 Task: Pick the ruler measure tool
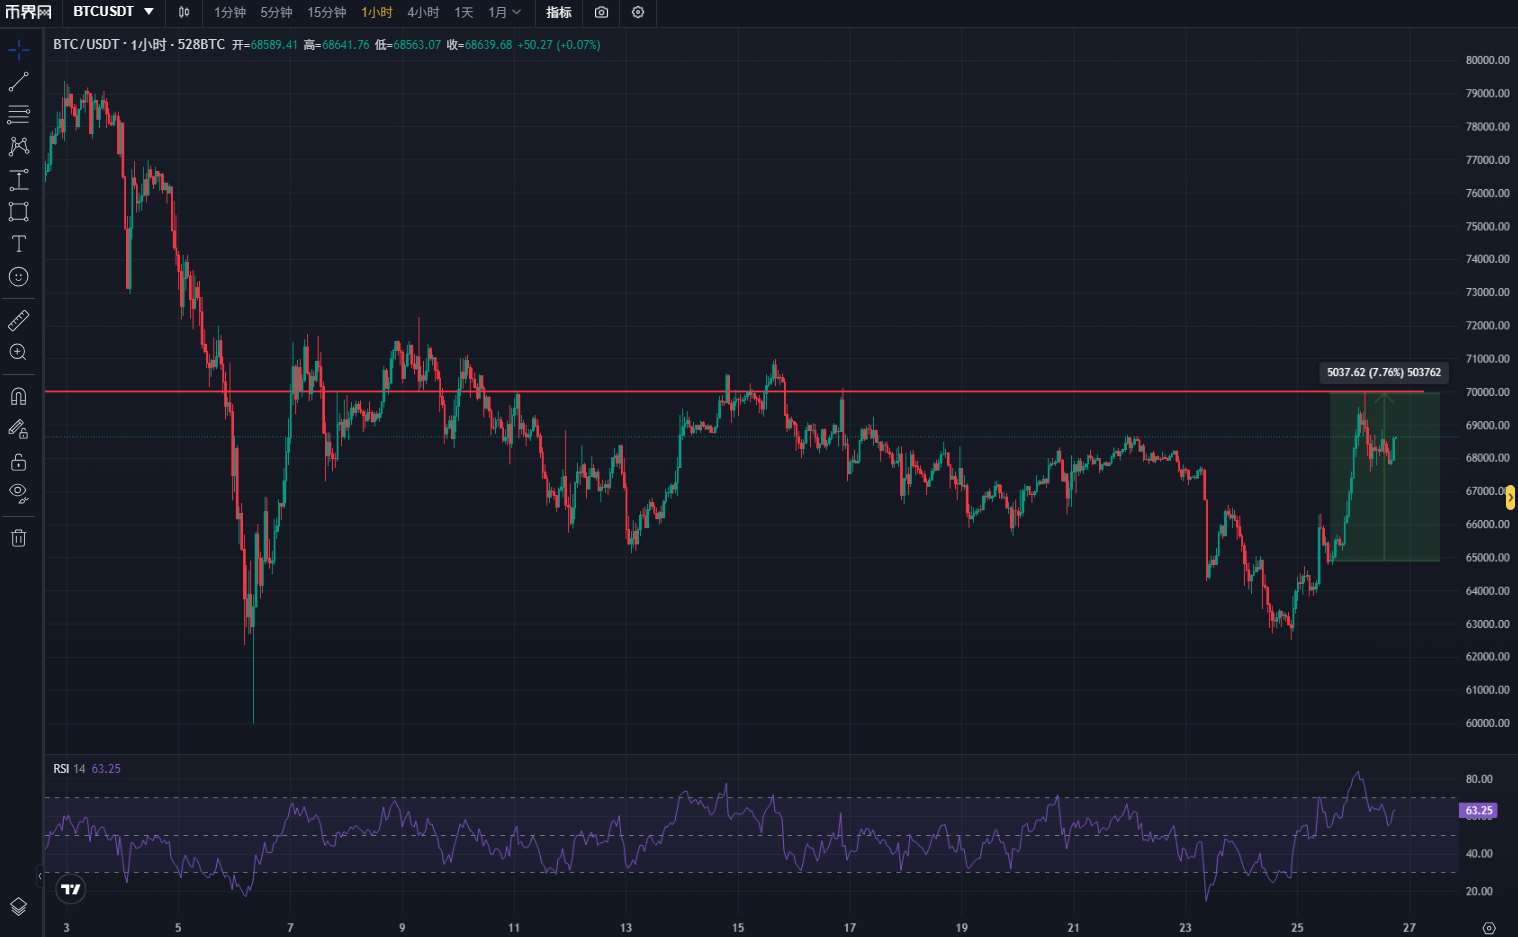pyautogui.click(x=19, y=320)
